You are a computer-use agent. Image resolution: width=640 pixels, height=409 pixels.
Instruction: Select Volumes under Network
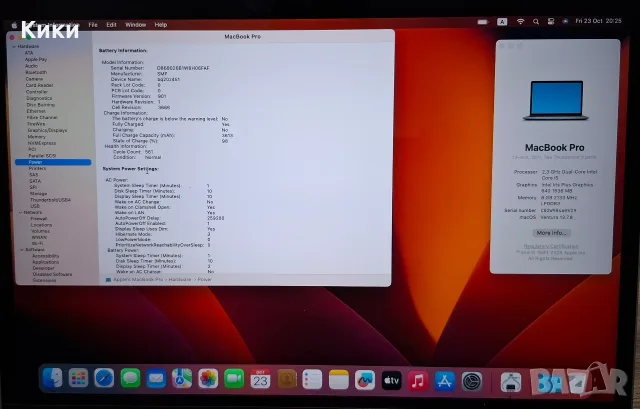(40, 231)
